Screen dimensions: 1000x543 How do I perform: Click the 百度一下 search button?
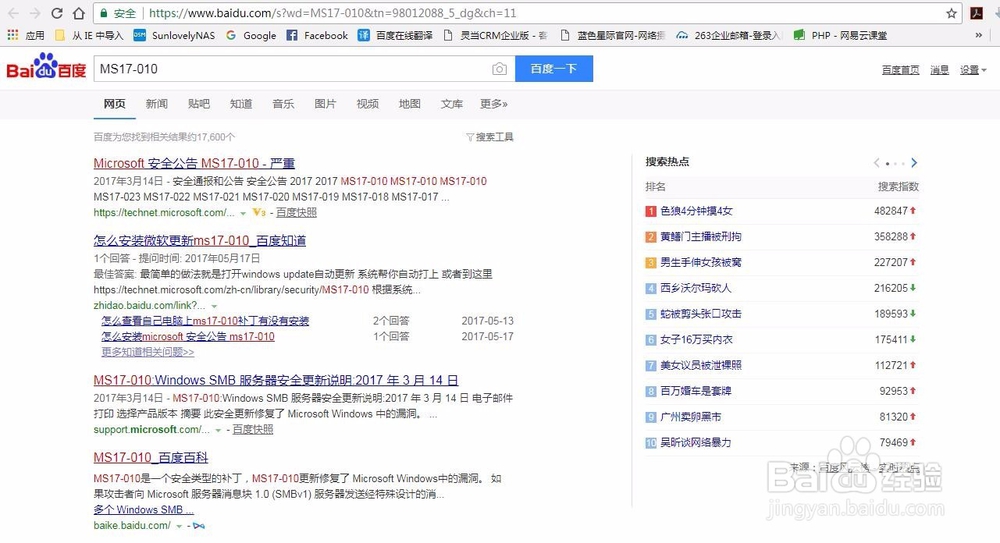tap(554, 68)
